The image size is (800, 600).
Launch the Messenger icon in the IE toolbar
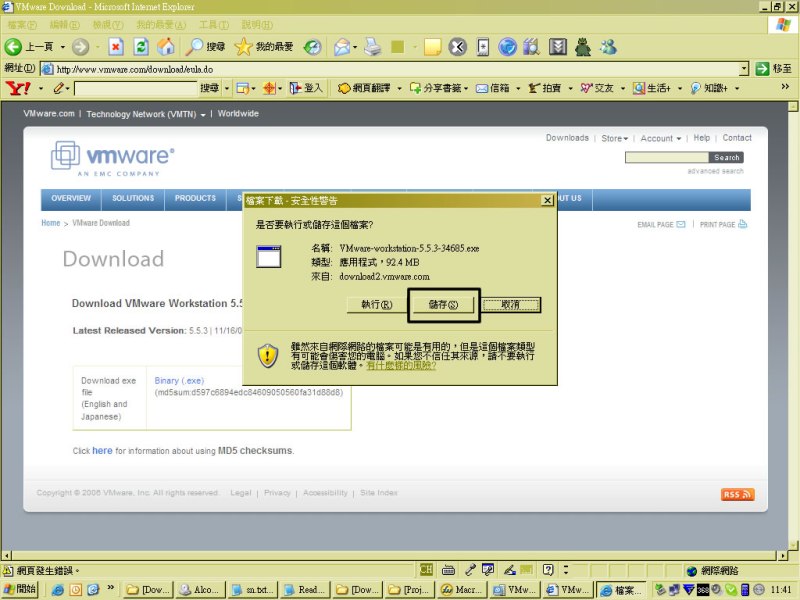point(608,47)
